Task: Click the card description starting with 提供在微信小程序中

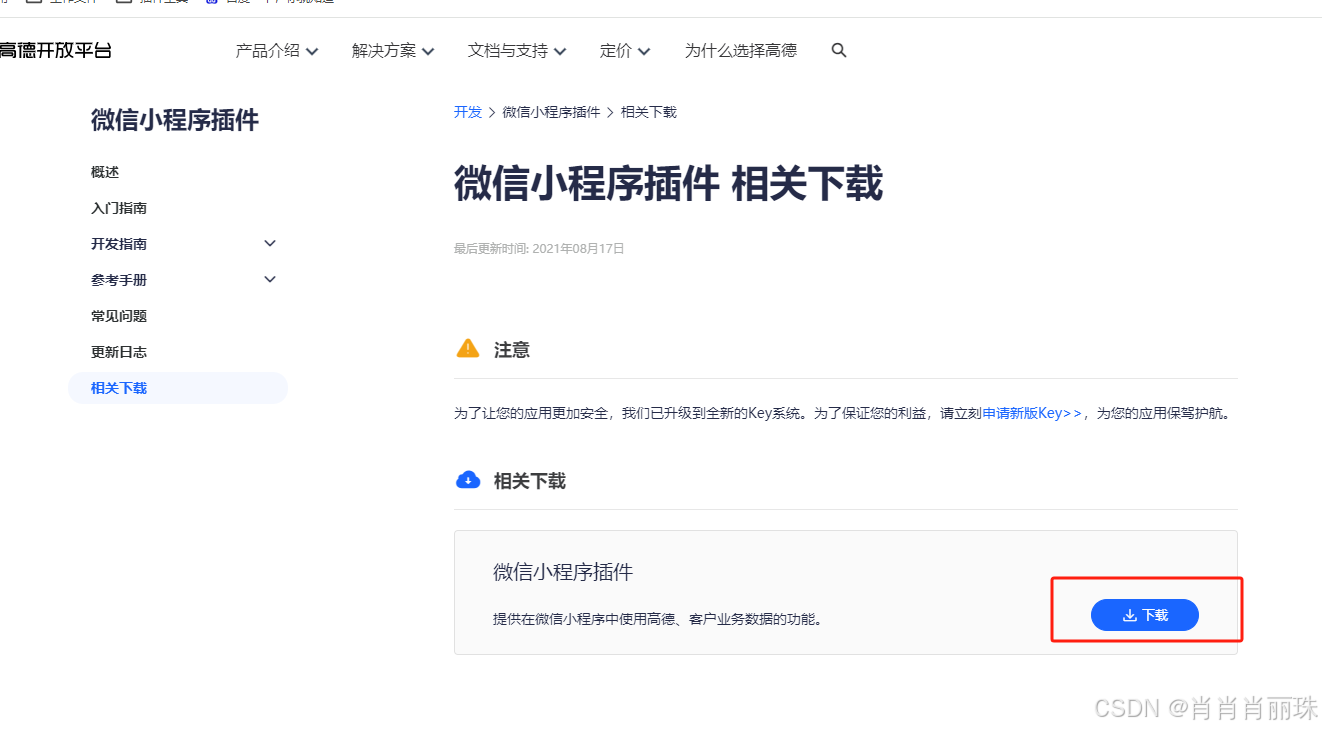Action: 658,619
